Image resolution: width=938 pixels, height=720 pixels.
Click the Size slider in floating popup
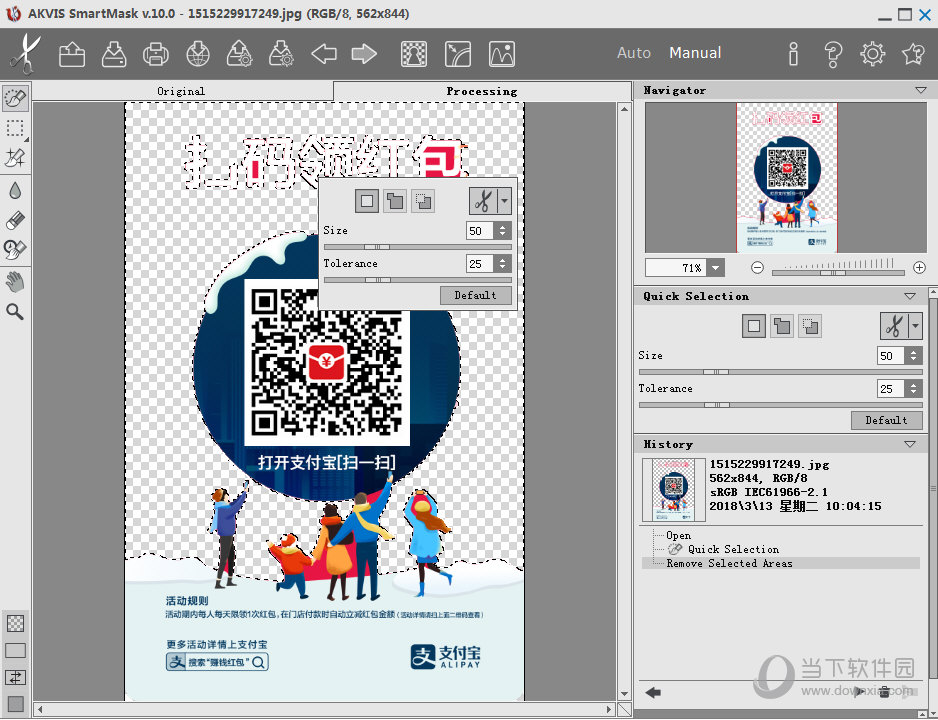pyautogui.click(x=418, y=247)
